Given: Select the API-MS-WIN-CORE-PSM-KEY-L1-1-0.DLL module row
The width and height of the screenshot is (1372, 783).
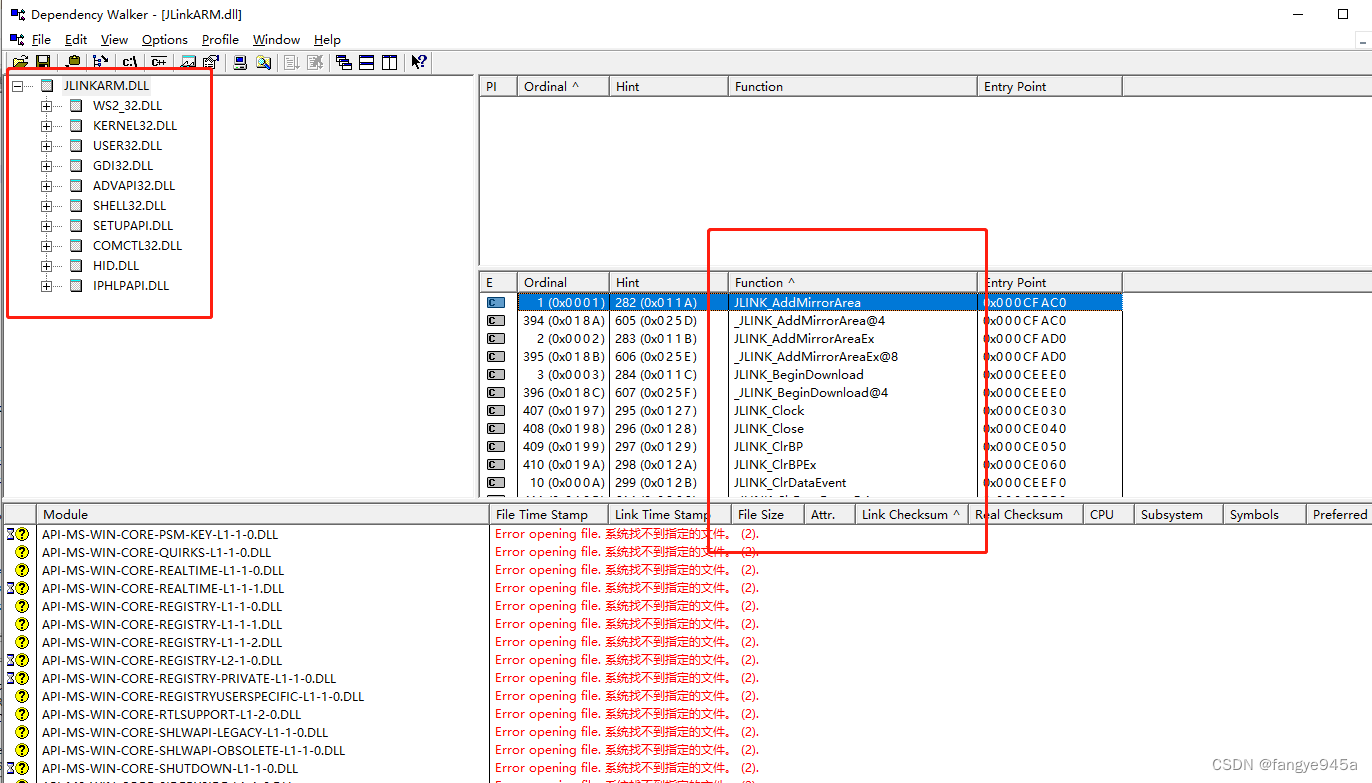Looking at the screenshot, I should [686, 534].
